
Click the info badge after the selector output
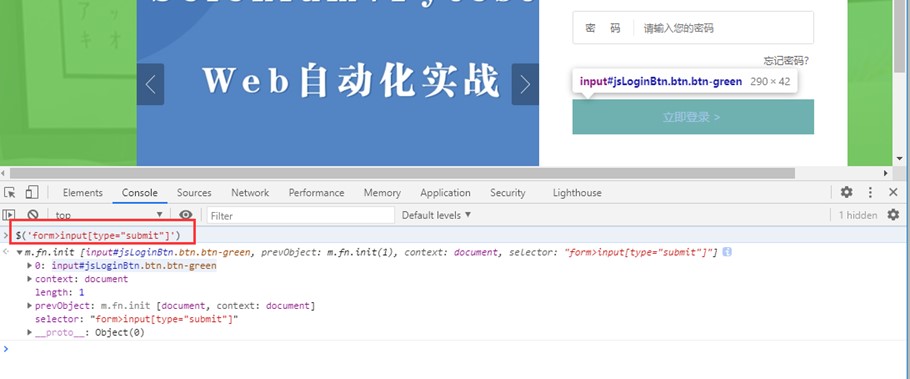(x=727, y=252)
